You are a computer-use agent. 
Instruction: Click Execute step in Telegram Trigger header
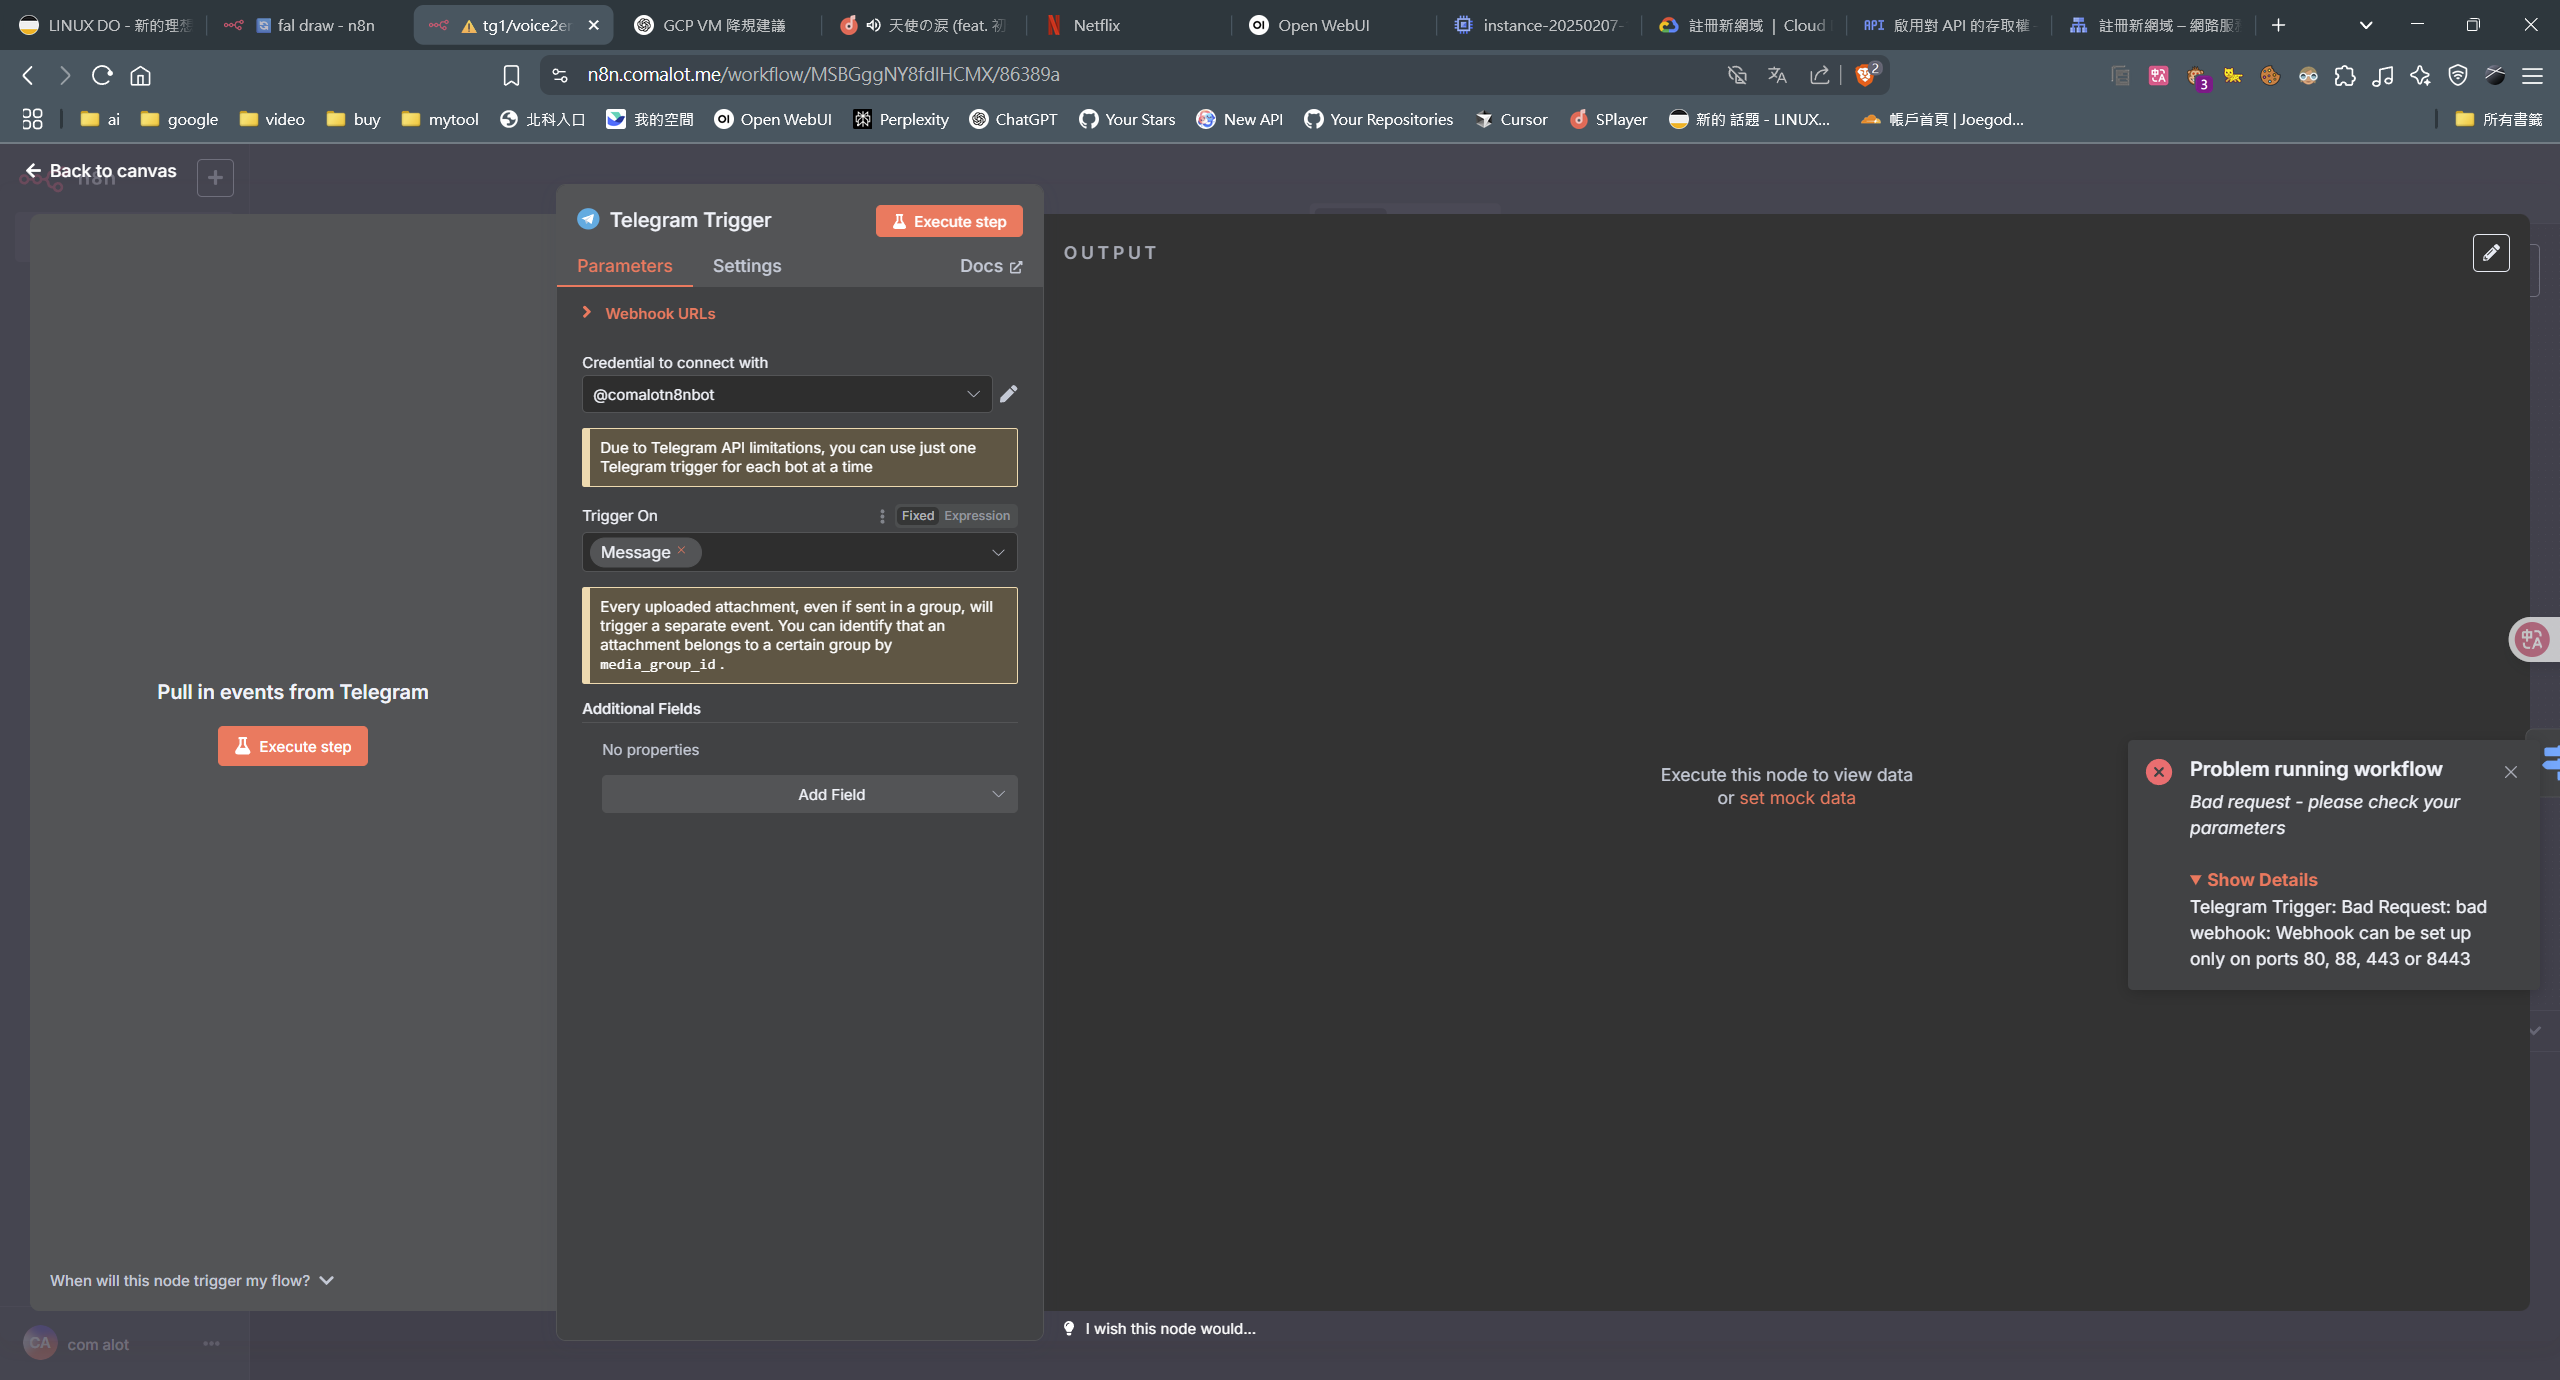point(949,221)
